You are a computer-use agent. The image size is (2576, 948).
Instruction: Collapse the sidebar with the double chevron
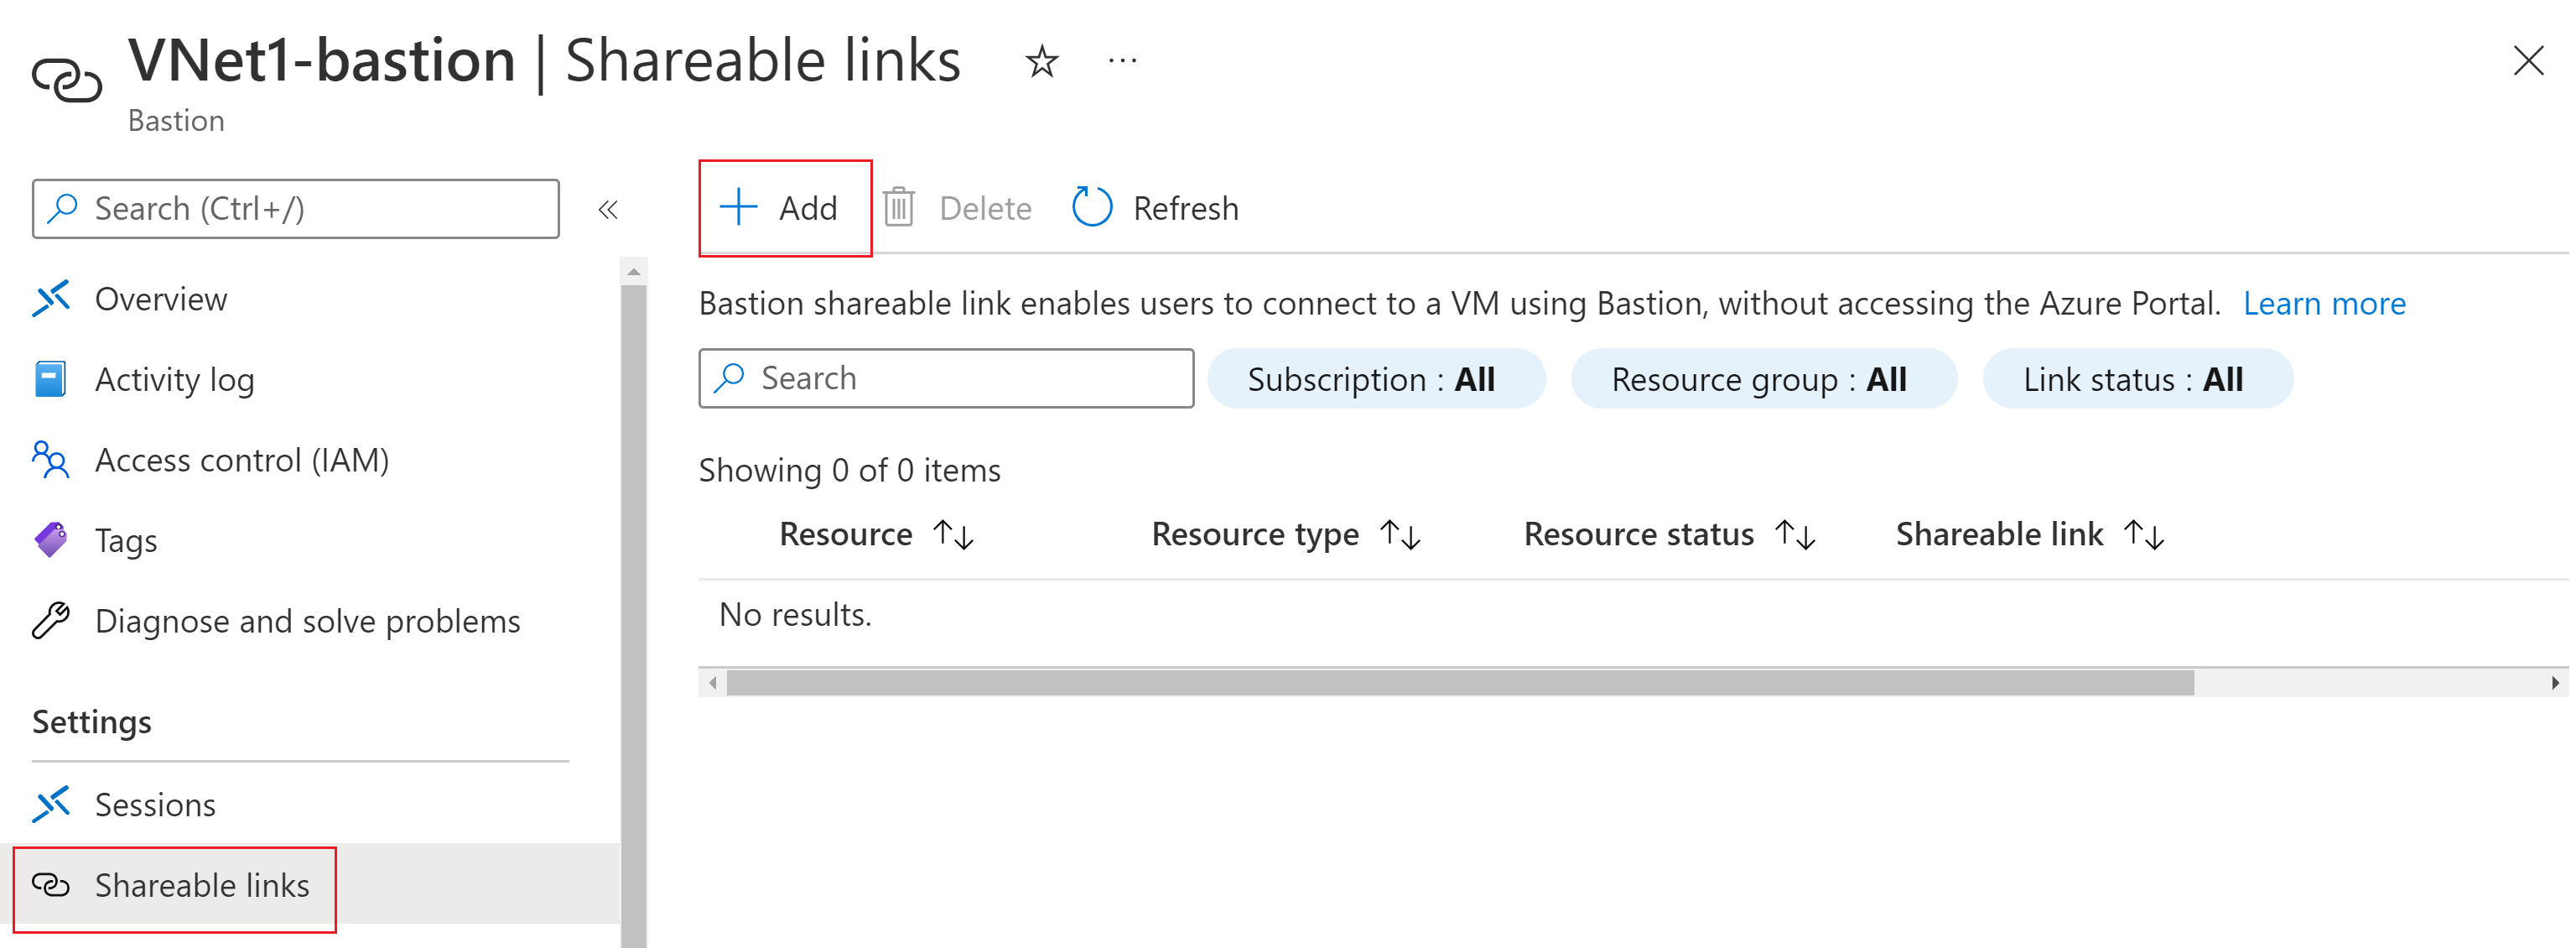tap(608, 209)
